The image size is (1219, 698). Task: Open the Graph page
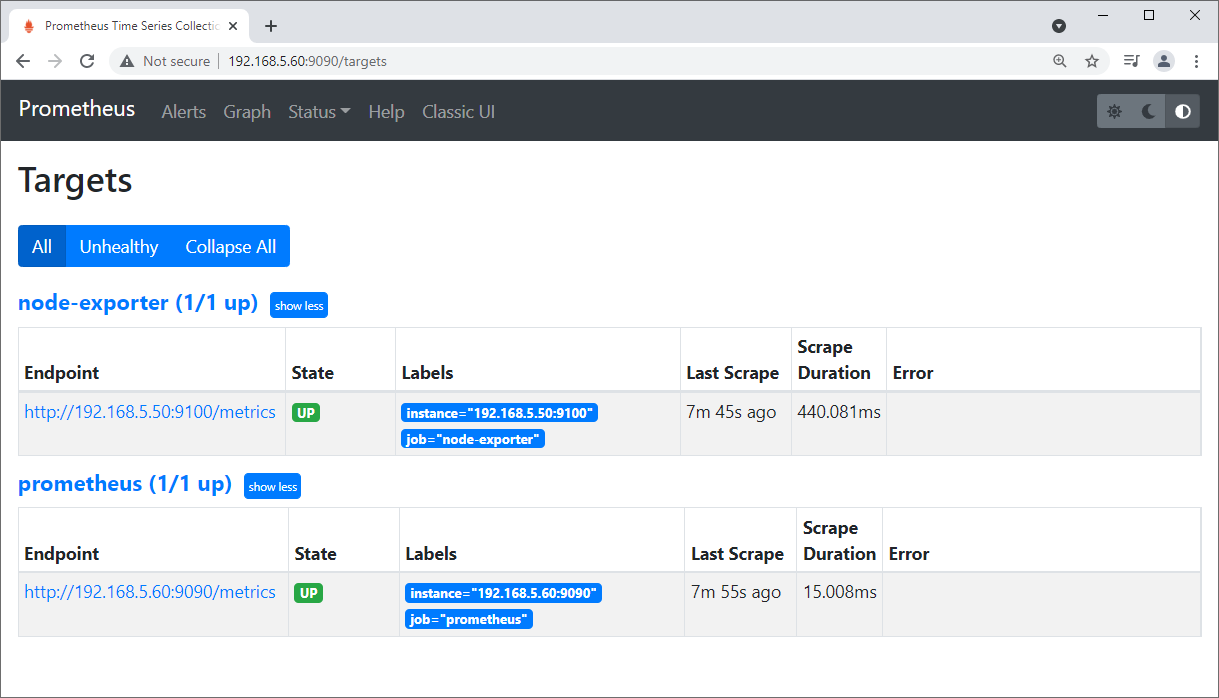tap(247, 112)
